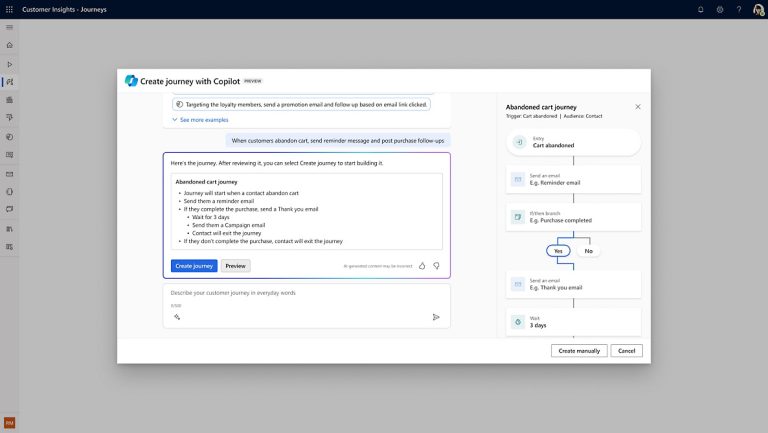Image resolution: width=768 pixels, height=433 pixels.
Task: Select the Yes branch
Action: pos(558,251)
